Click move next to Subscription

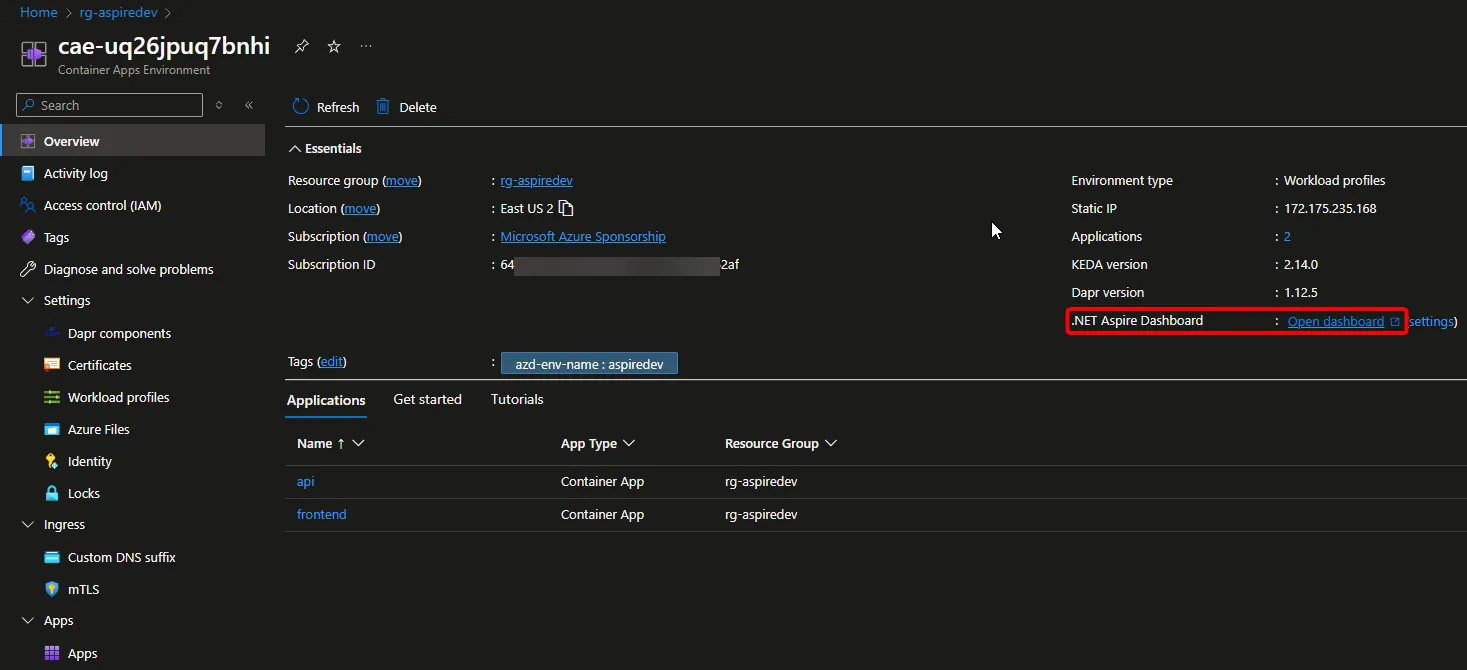click(383, 236)
